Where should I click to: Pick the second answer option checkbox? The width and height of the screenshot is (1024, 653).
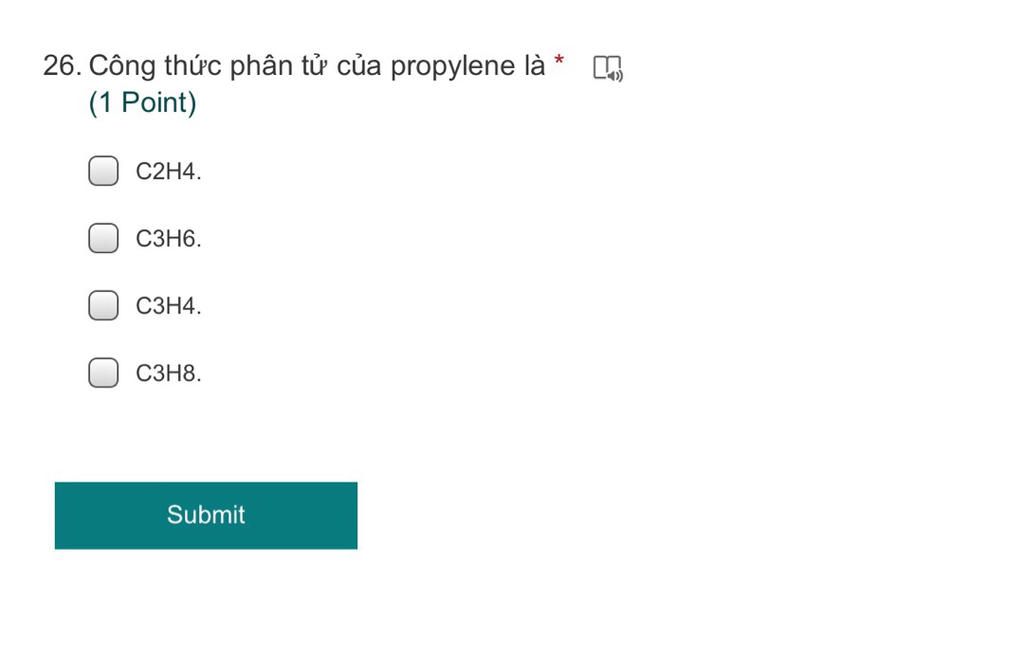tap(103, 238)
